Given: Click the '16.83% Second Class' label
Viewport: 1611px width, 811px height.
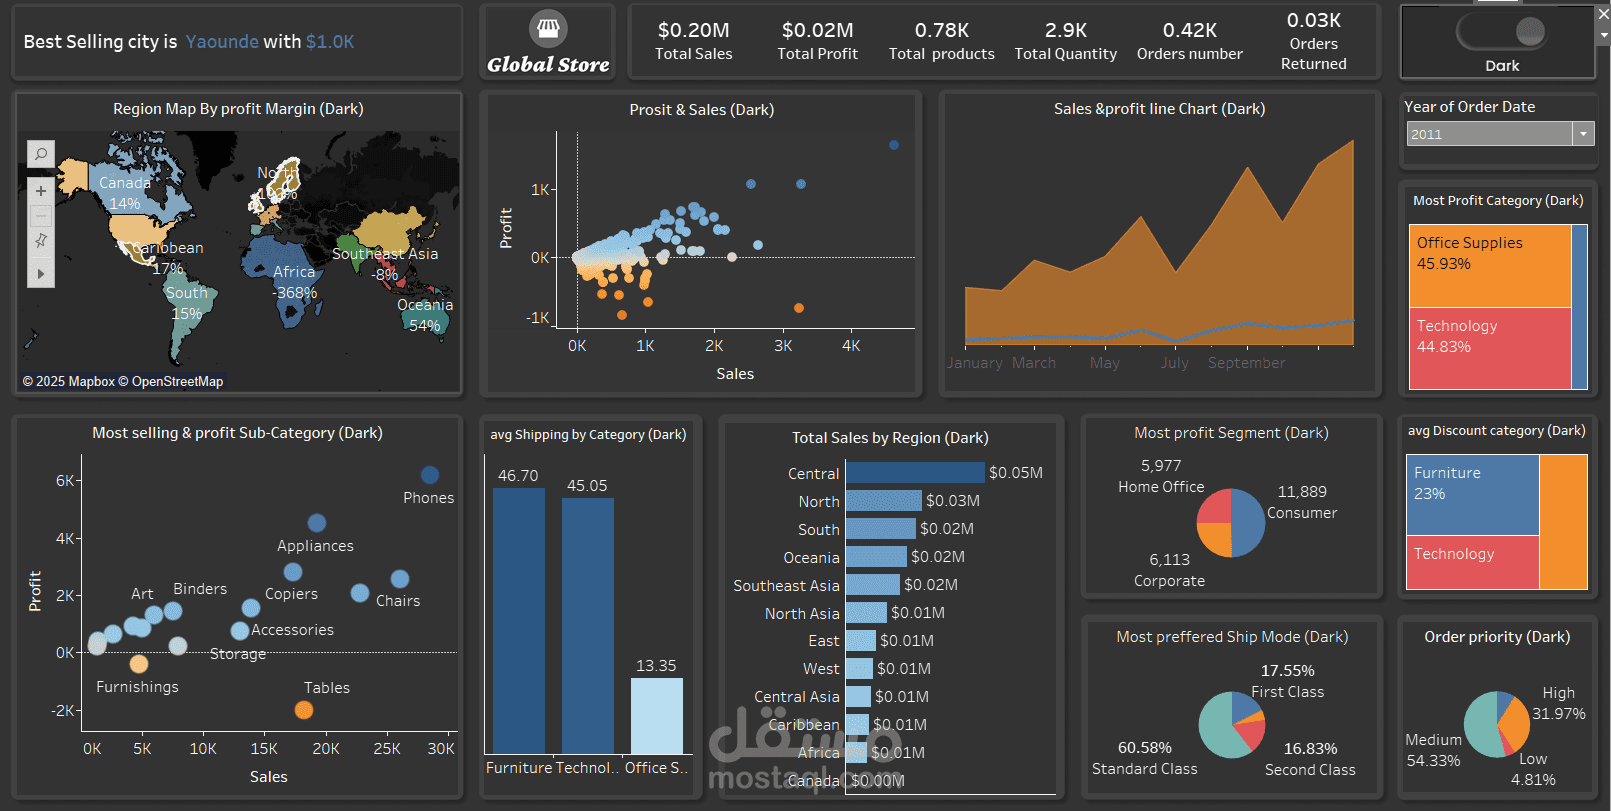Looking at the screenshot, I should pos(1310,759).
